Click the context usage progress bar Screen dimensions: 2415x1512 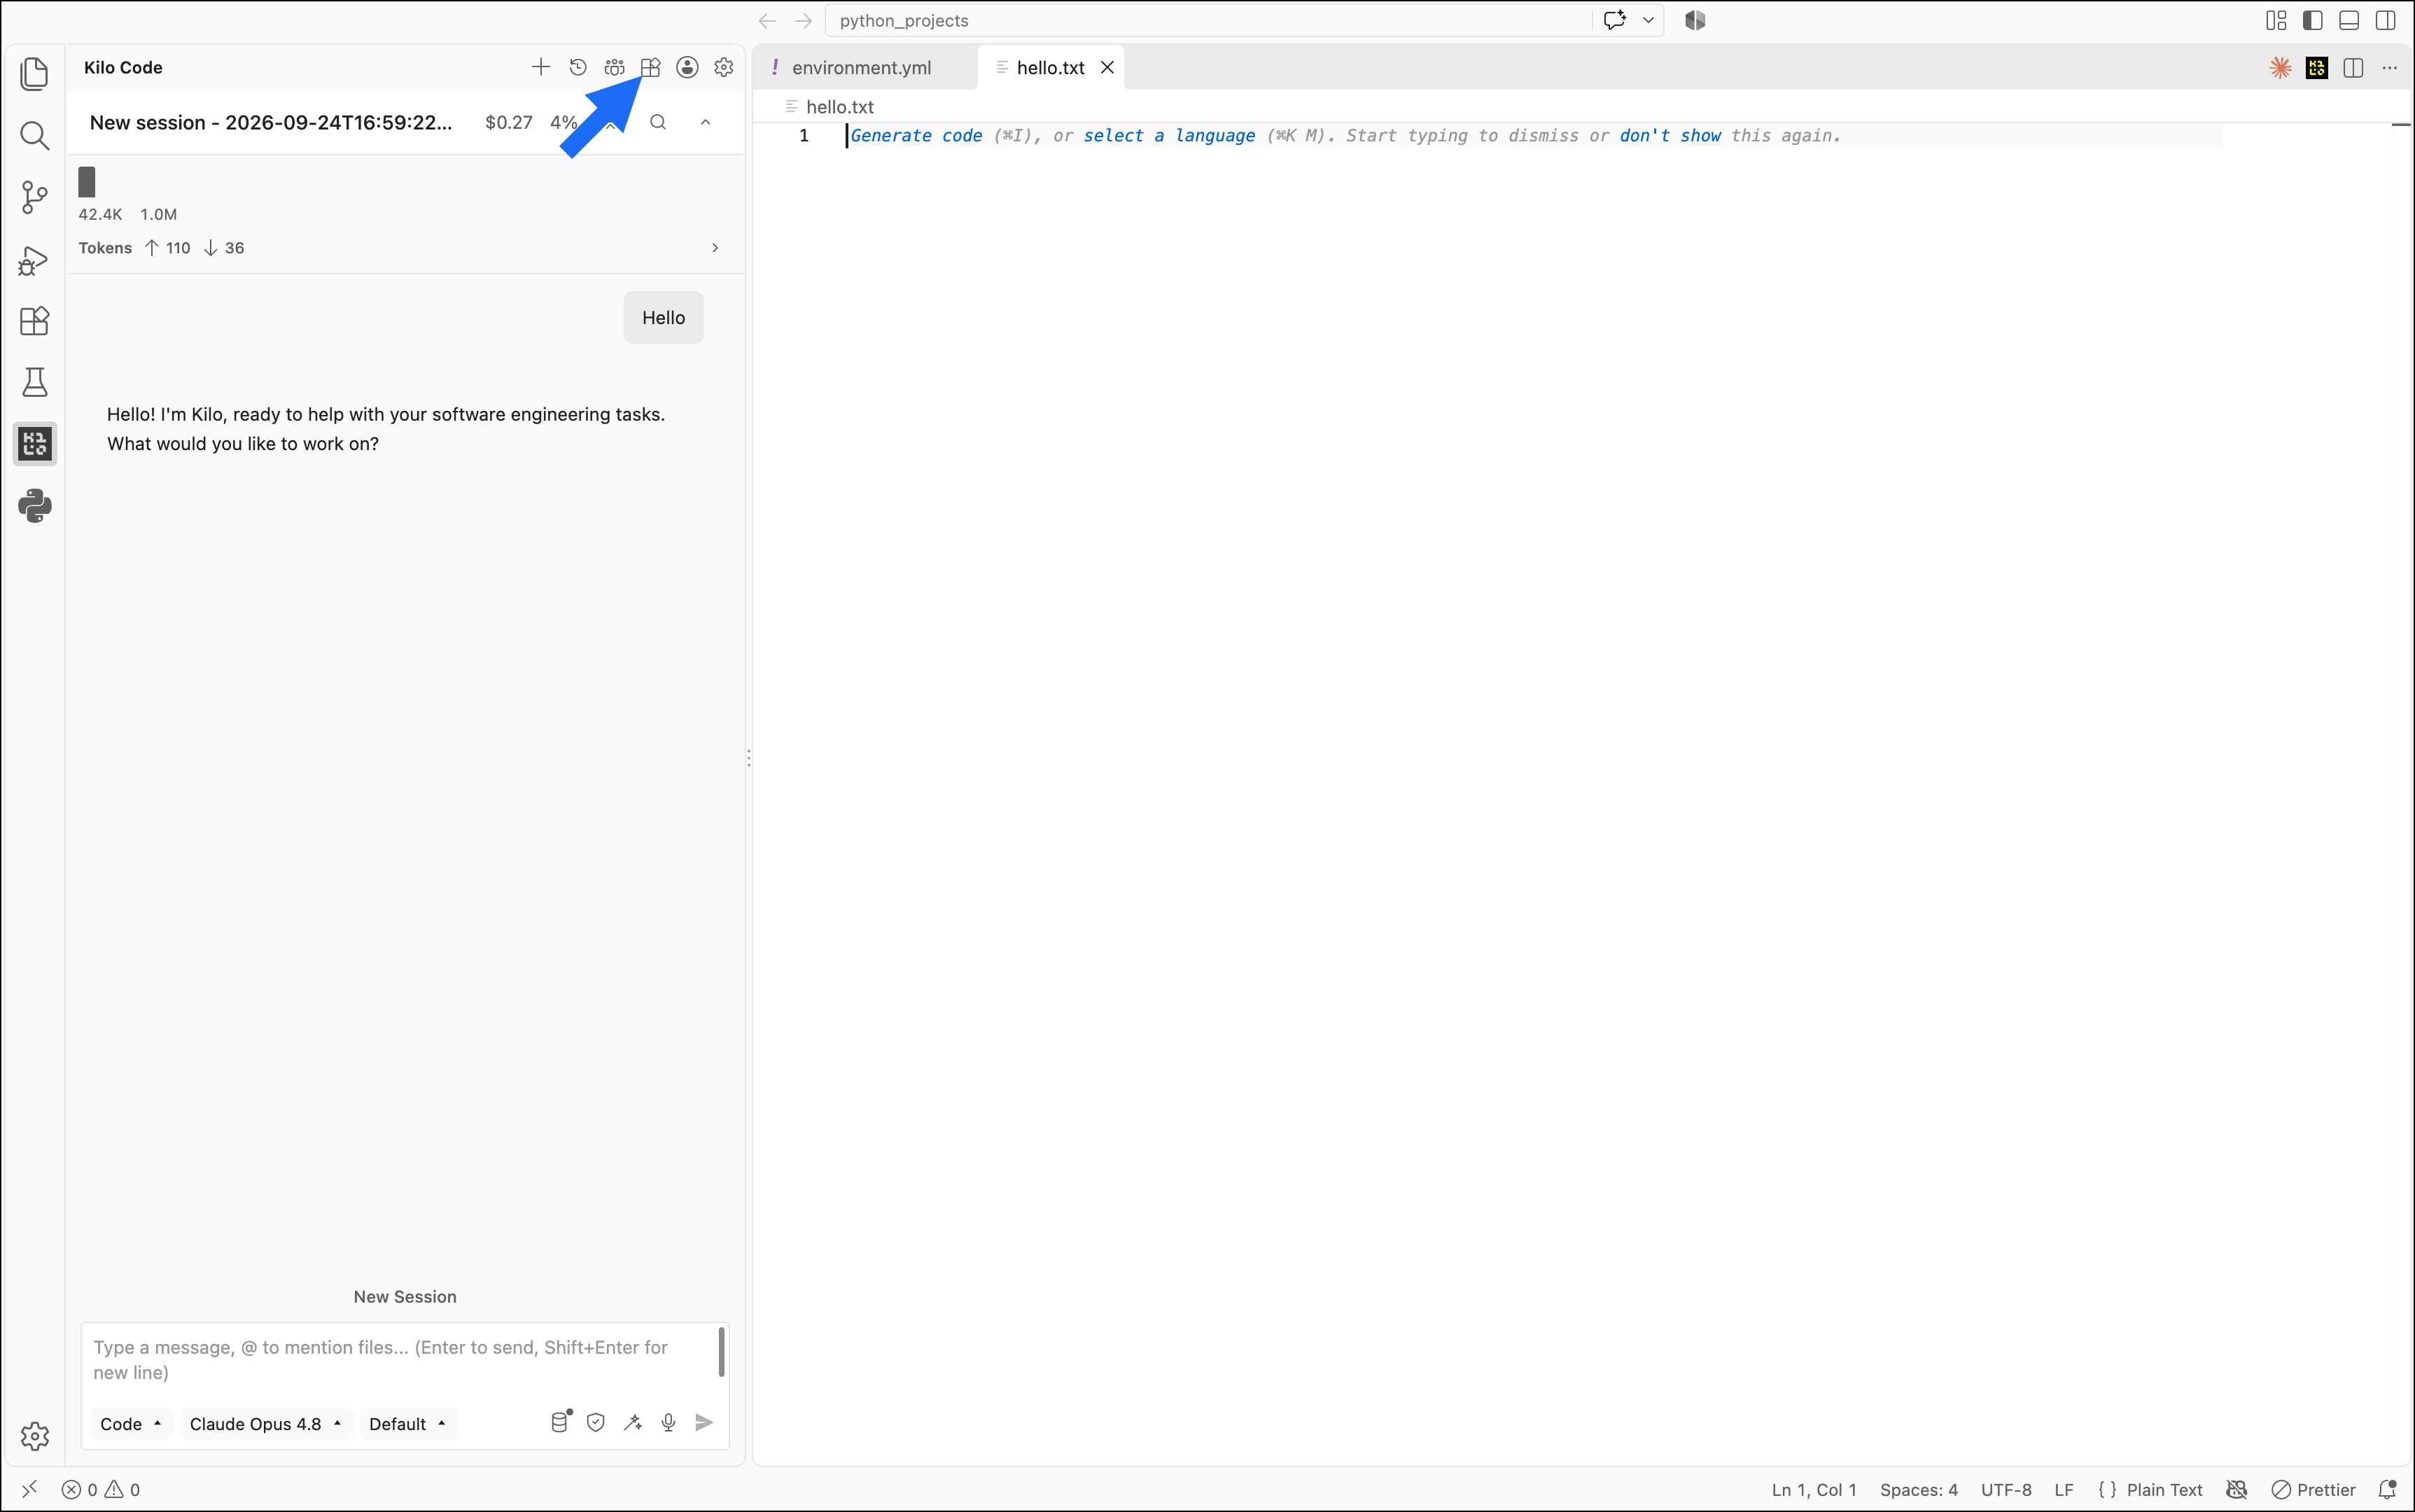coord(87,181)
